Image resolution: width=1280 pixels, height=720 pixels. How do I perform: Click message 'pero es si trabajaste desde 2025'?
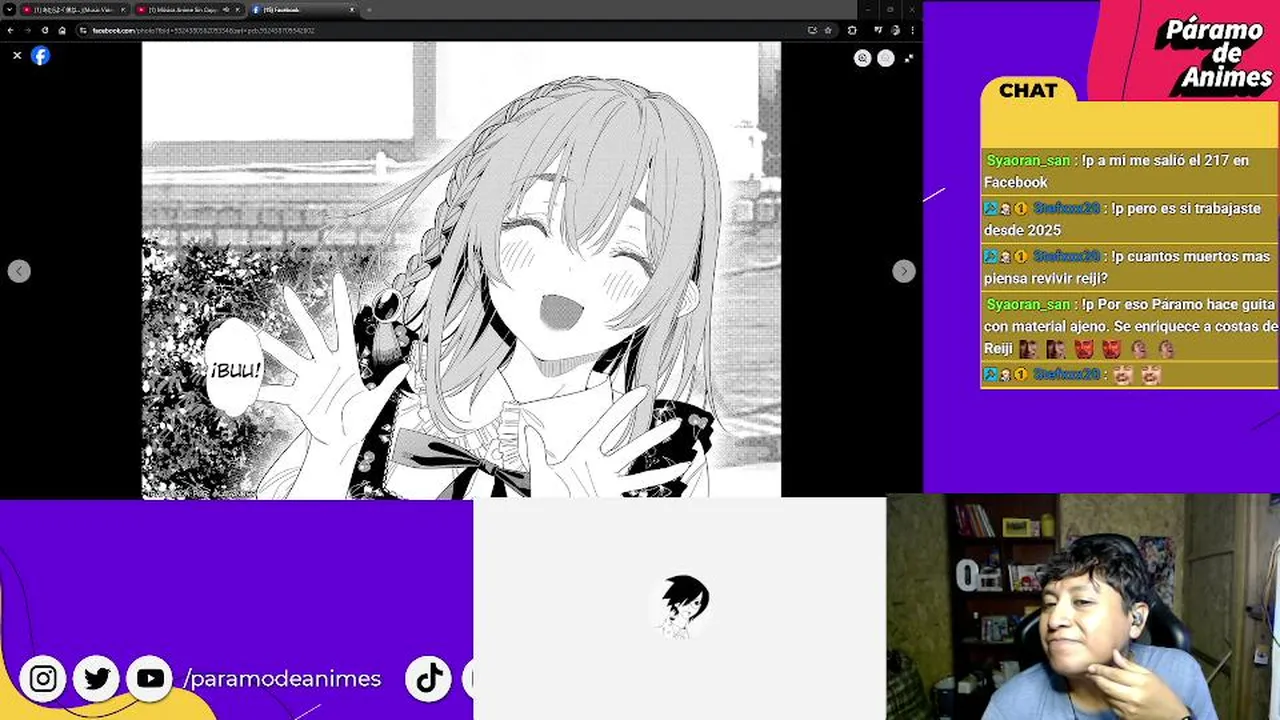(x=1129, y=219)
